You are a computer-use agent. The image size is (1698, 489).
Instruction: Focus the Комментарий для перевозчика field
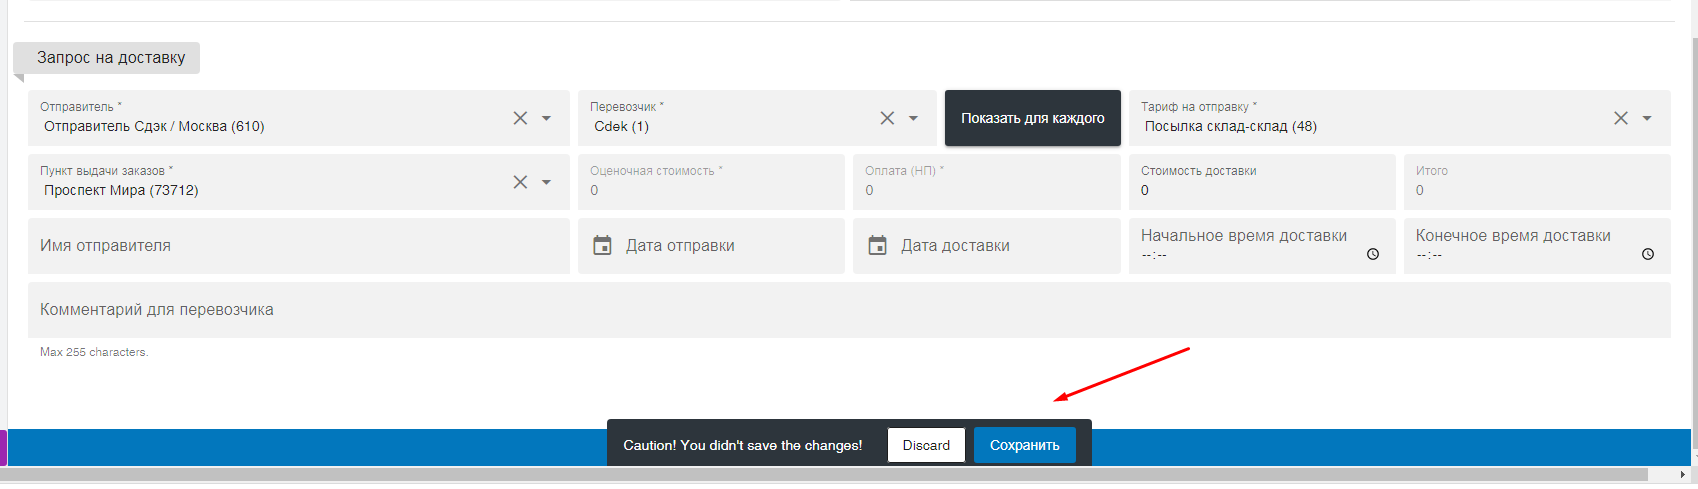pos(849,310)
